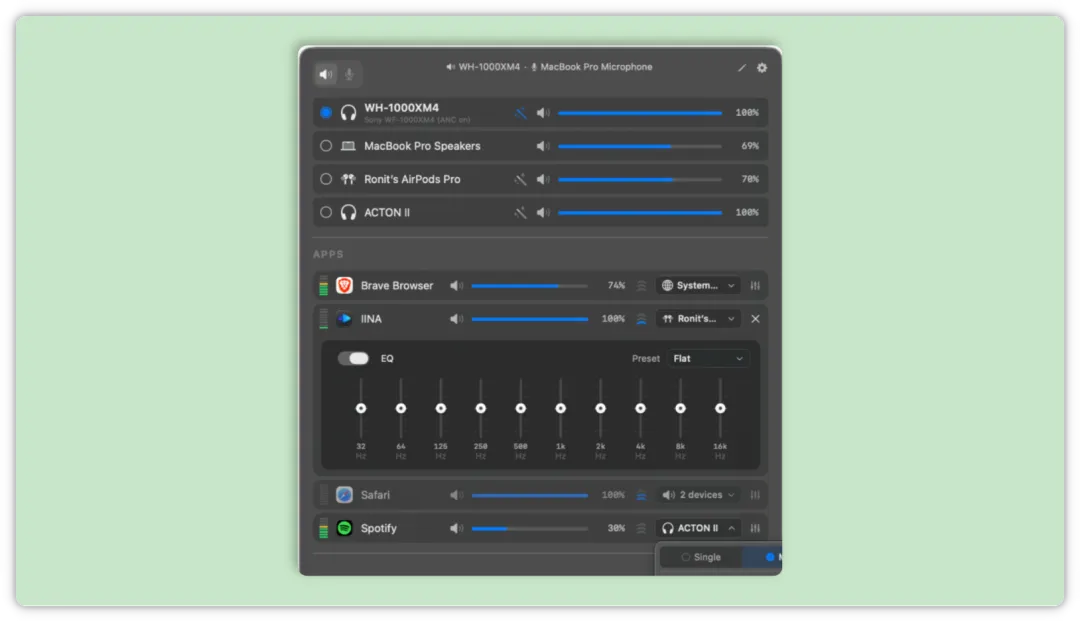The width and height of the screenshot is (1080, 622).
Task: Switch to the output devices speaker tab
Action: [x=326, y=74]
